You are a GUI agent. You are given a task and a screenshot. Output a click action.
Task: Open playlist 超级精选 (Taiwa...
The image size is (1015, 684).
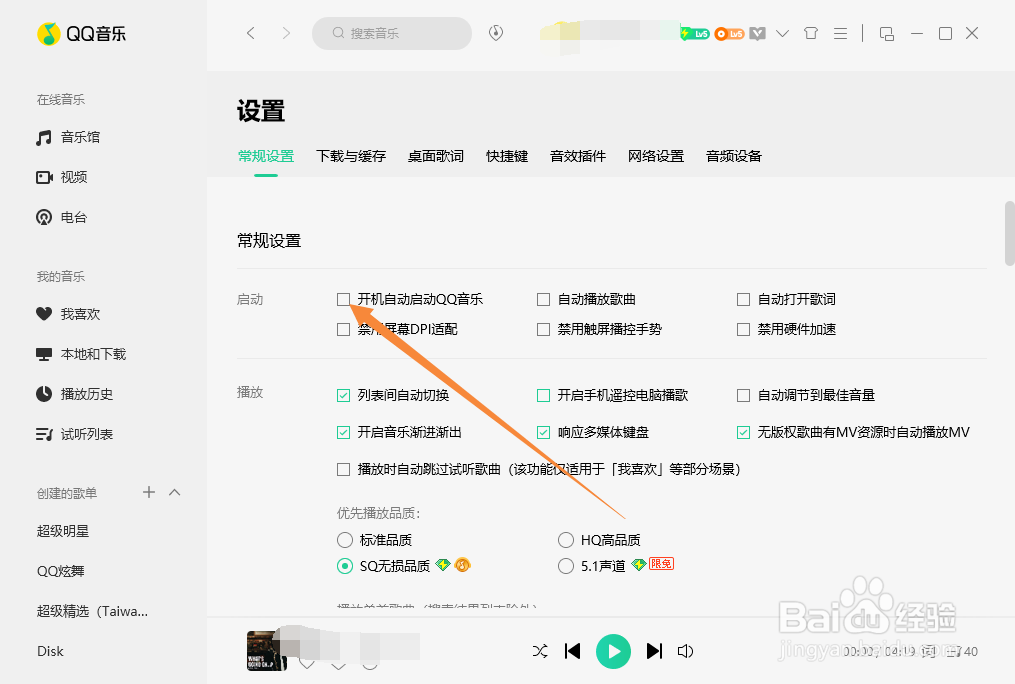click(93, 612)
